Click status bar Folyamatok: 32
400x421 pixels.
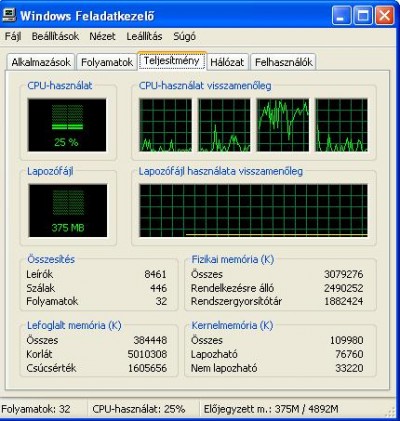tap(36, 409)
